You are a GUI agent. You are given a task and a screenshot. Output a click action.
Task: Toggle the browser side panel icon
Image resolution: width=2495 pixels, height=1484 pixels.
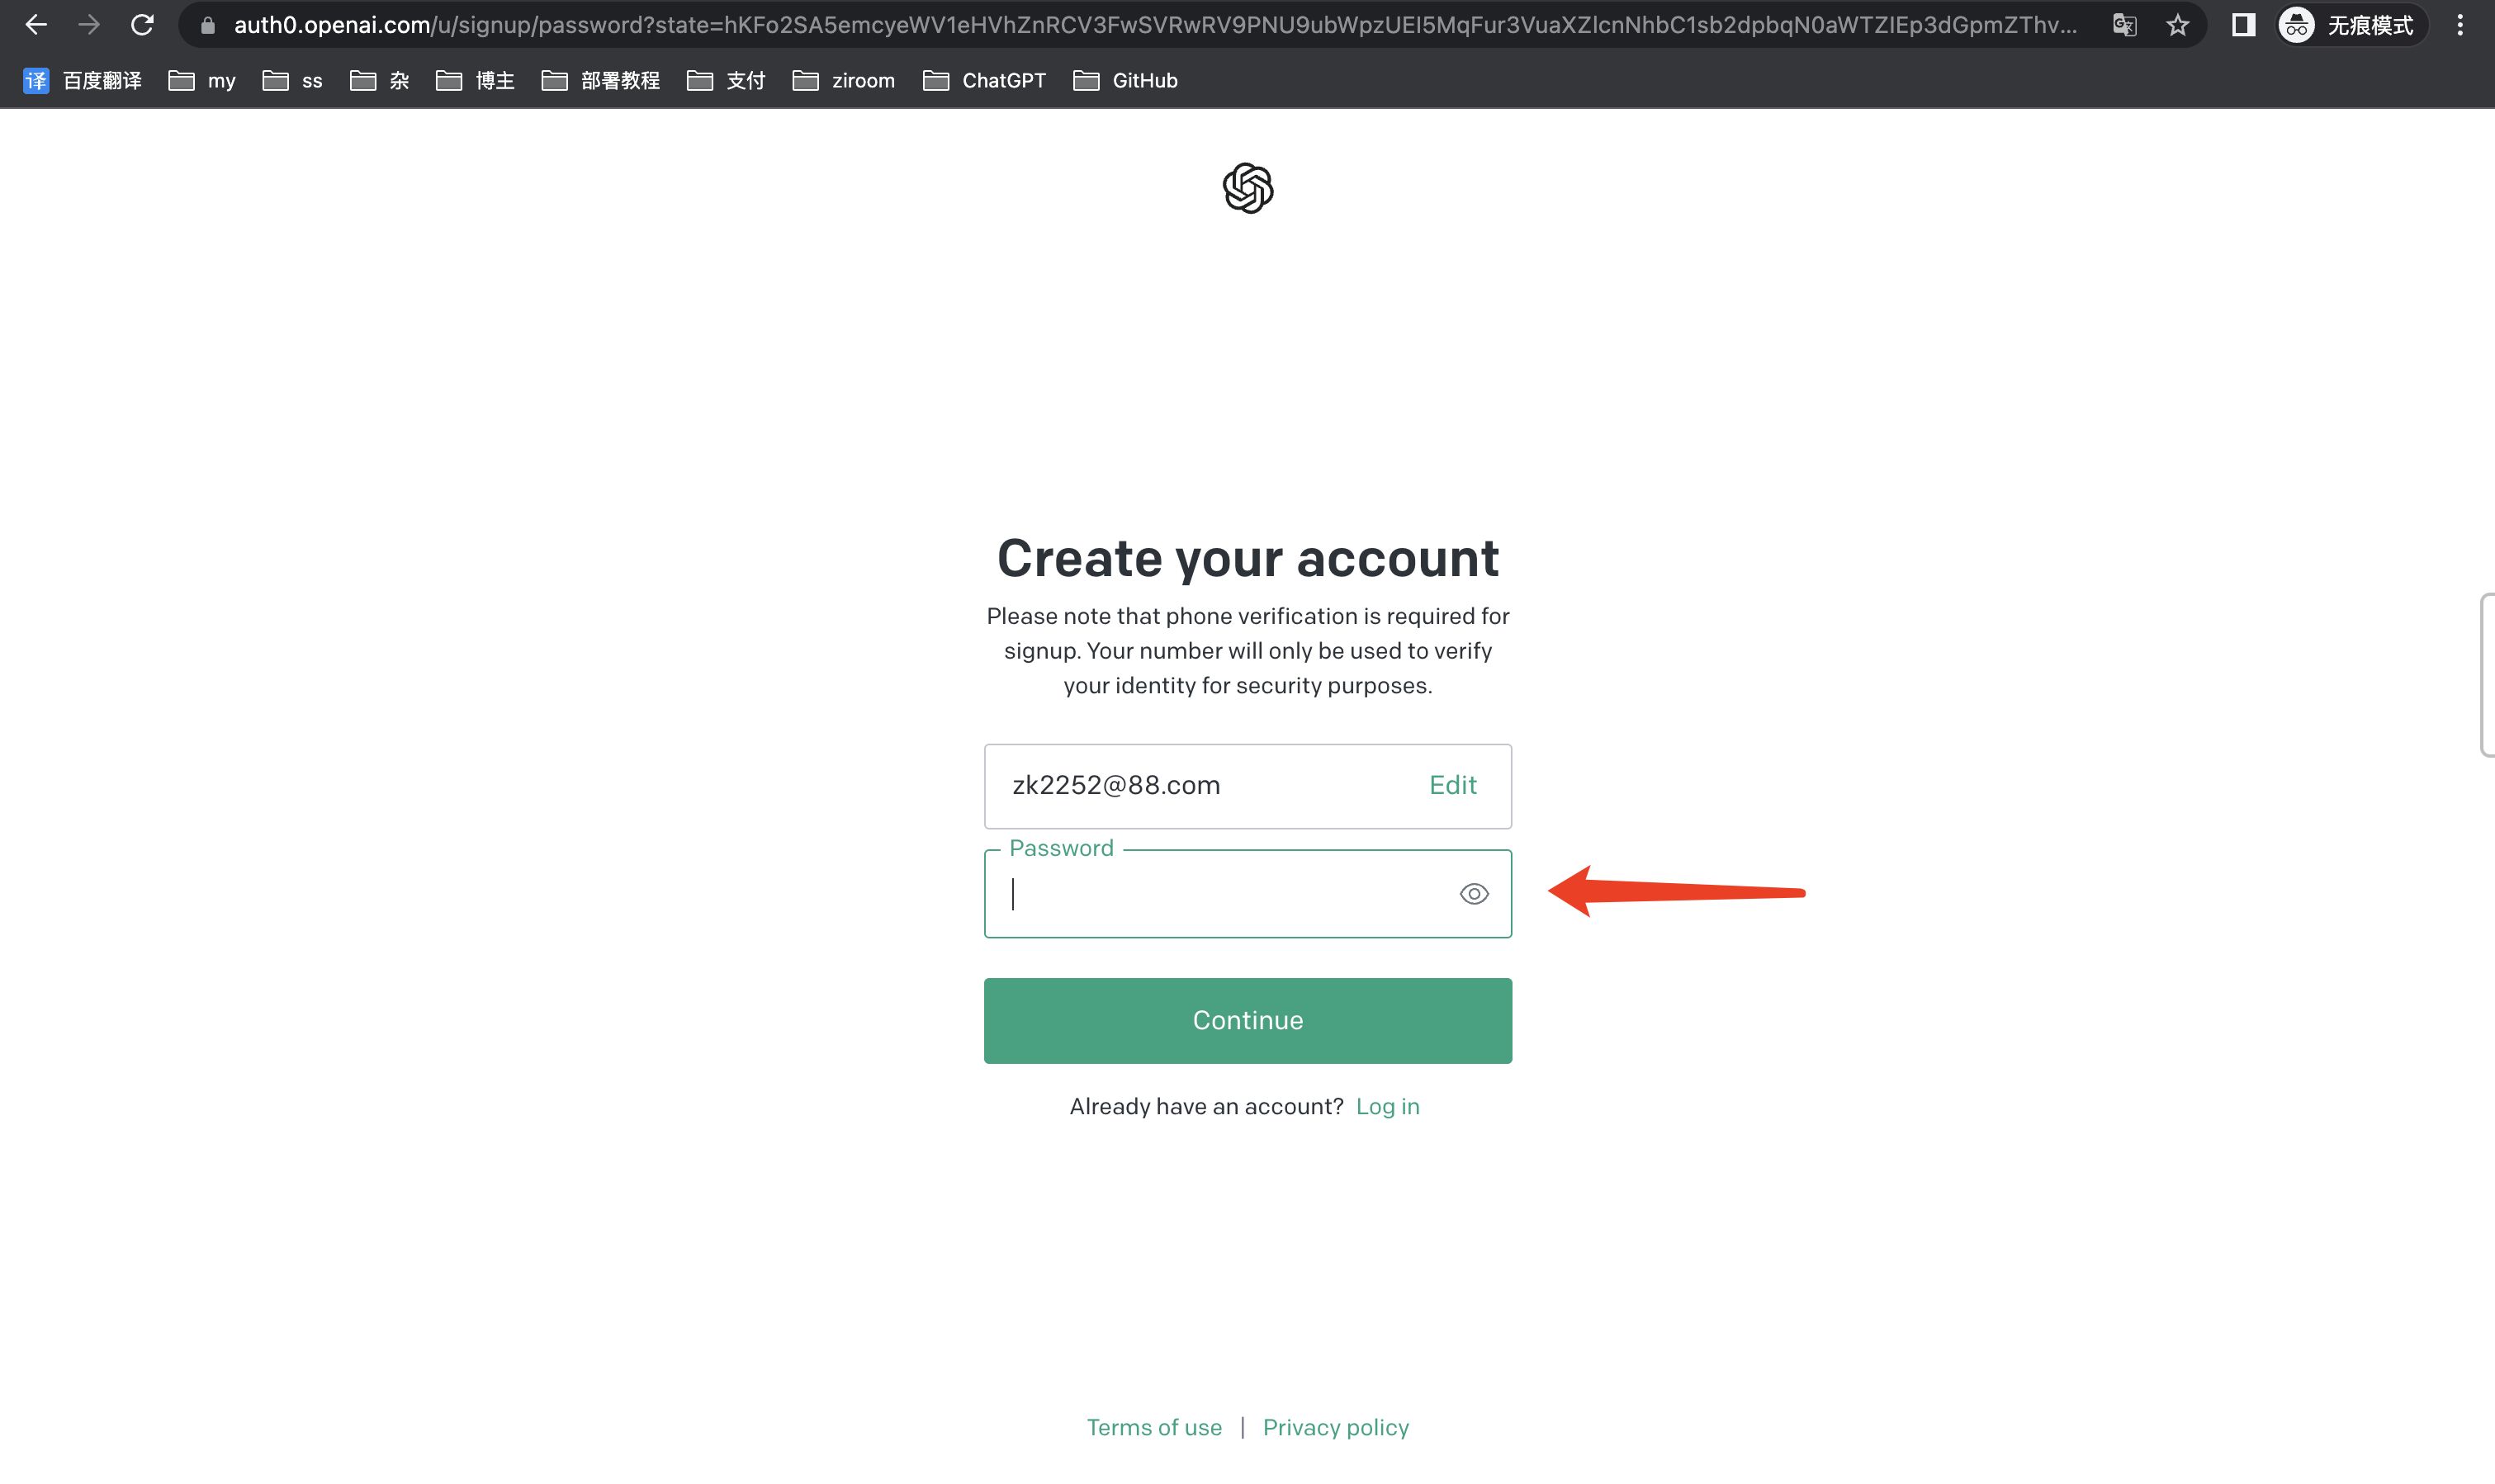tap(2243, 25)
